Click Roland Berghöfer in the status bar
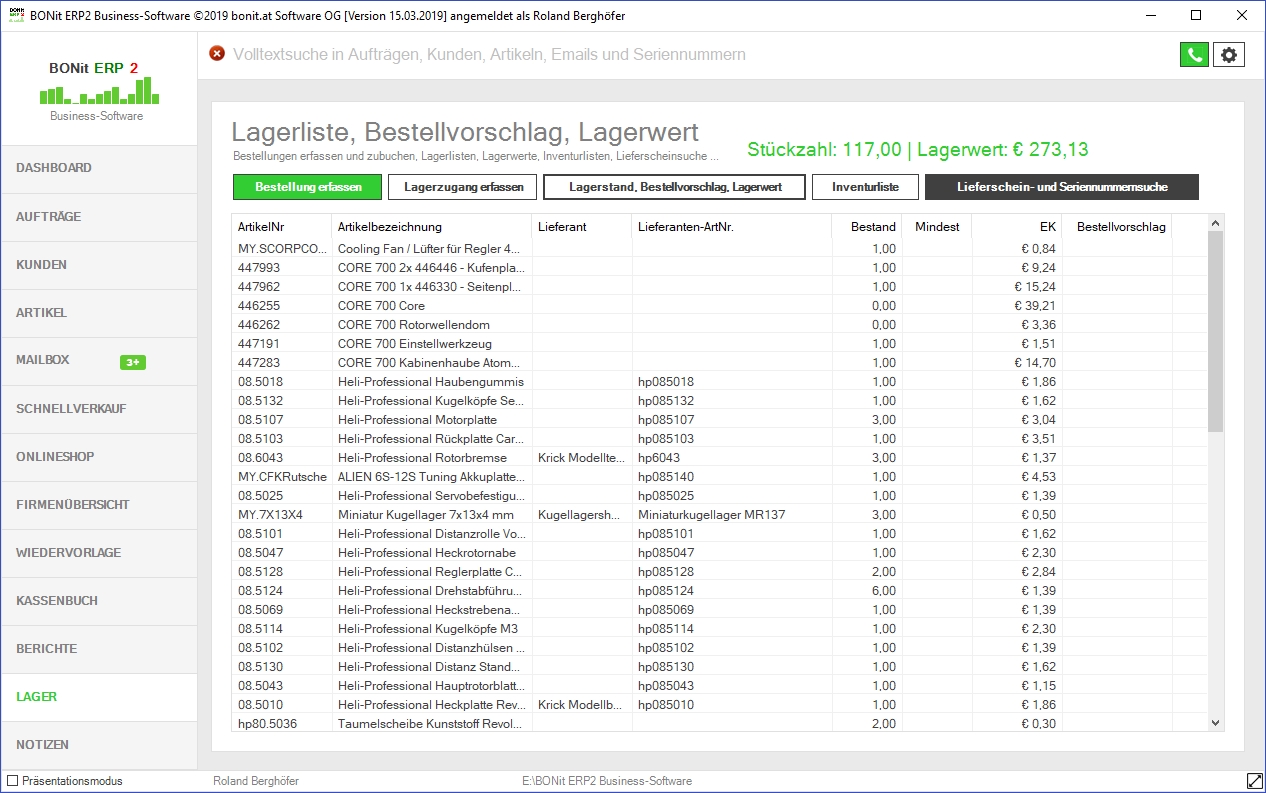The height and width of the screenshot is (793, 1266). click(x=256, y=781)
